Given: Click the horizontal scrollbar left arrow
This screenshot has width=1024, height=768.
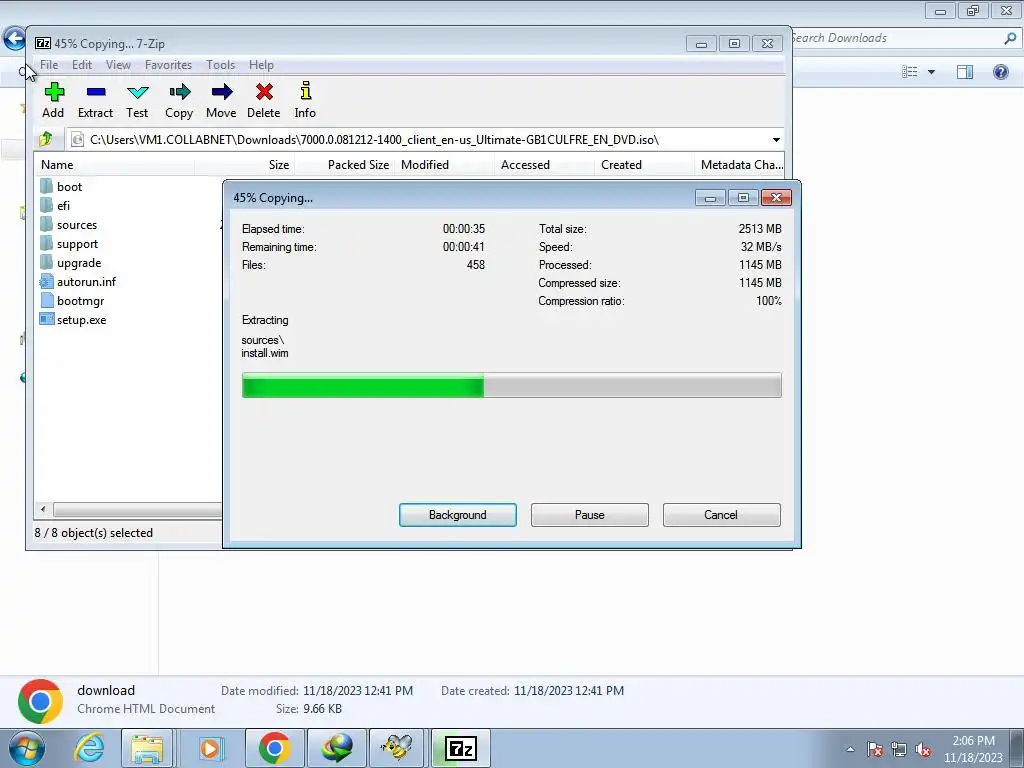Looking at the screenshot, I should (x=43, y=509).
